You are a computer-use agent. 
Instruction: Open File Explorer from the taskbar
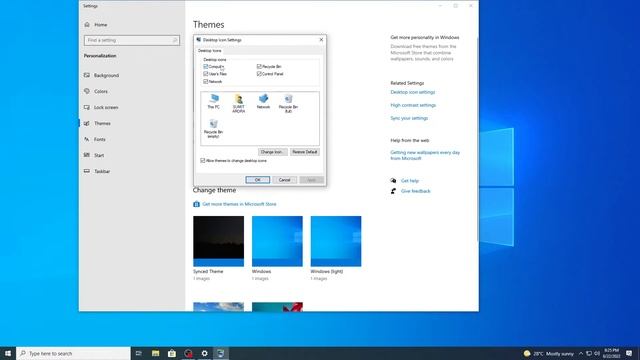[156, 353]
